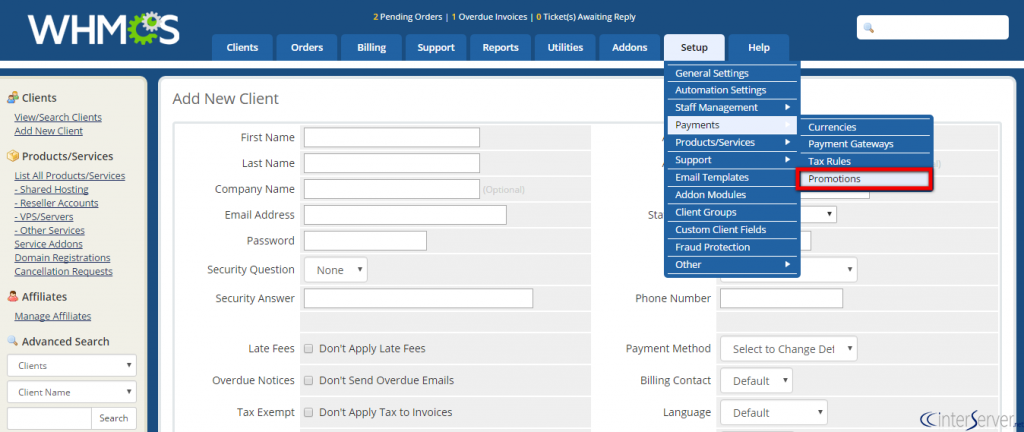1024x432 pixels.
Task: Open Service Addons sidebar link
Action: [x=48, y=245]
